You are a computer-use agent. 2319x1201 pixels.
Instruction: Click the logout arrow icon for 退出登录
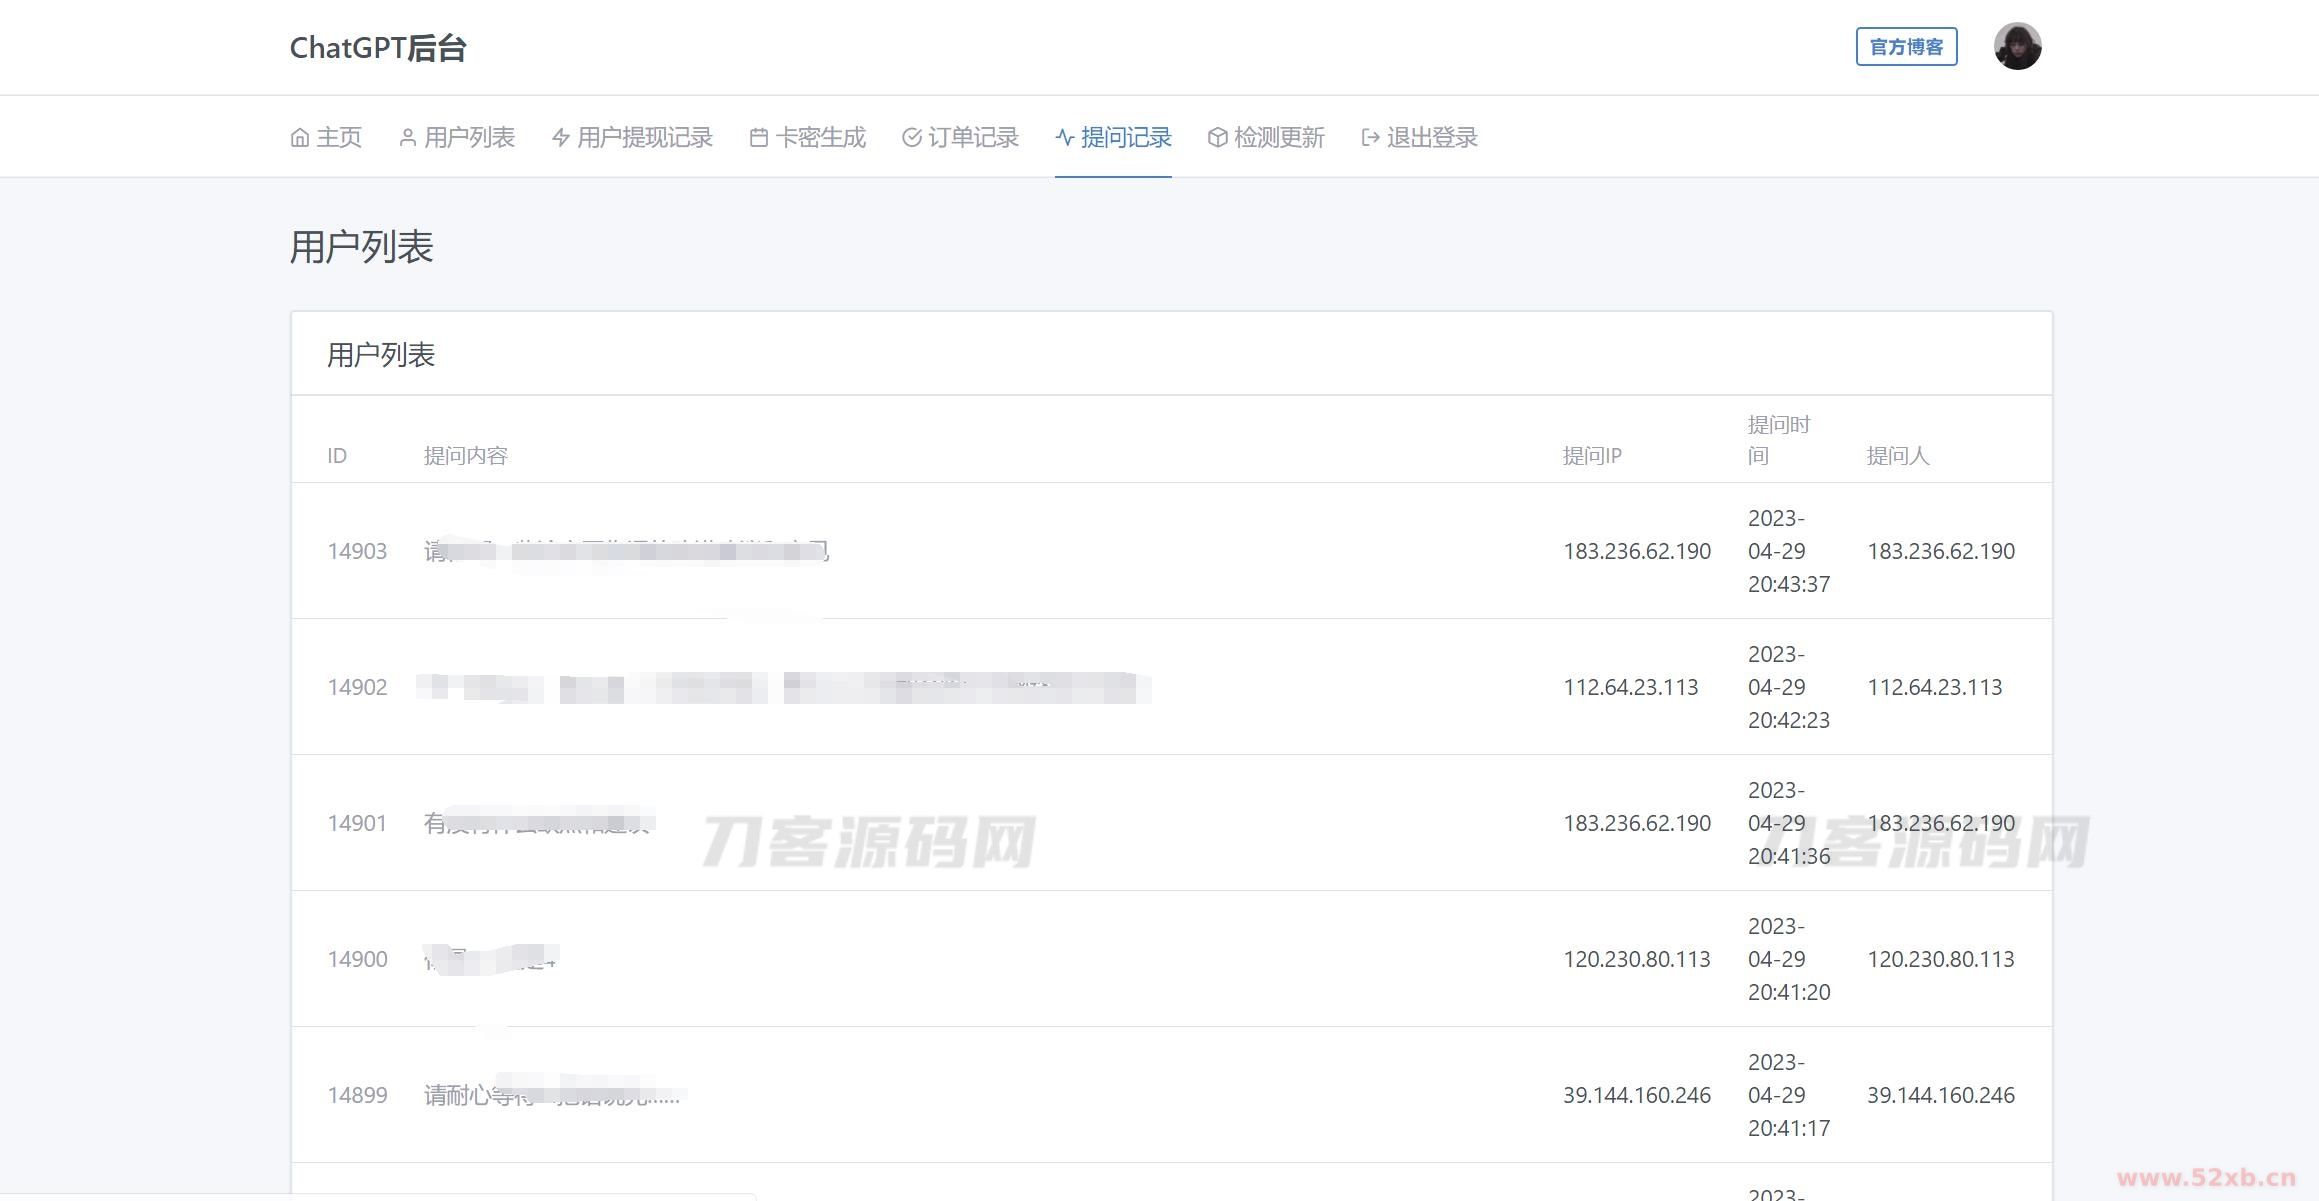point(1370,138)
